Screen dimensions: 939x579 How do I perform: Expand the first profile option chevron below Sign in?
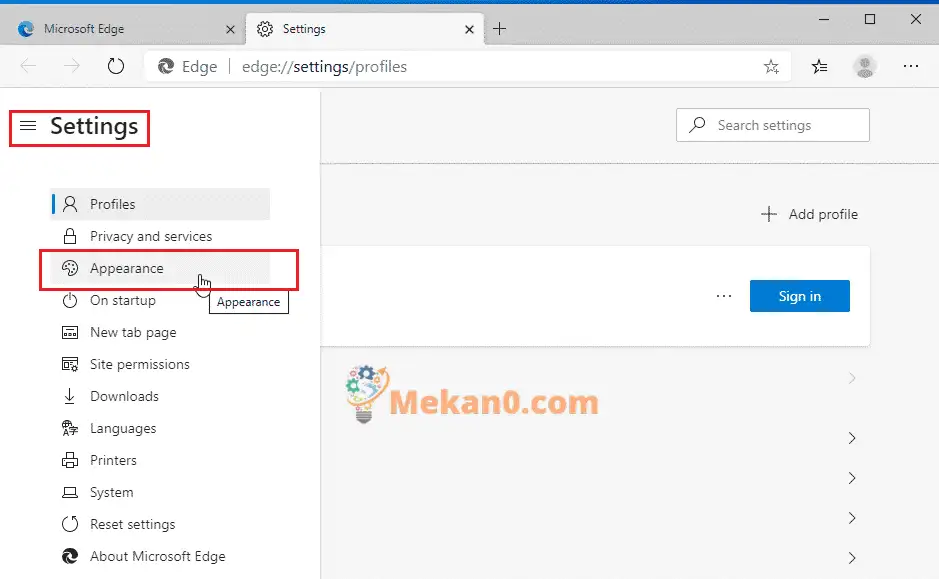(852, 378)
